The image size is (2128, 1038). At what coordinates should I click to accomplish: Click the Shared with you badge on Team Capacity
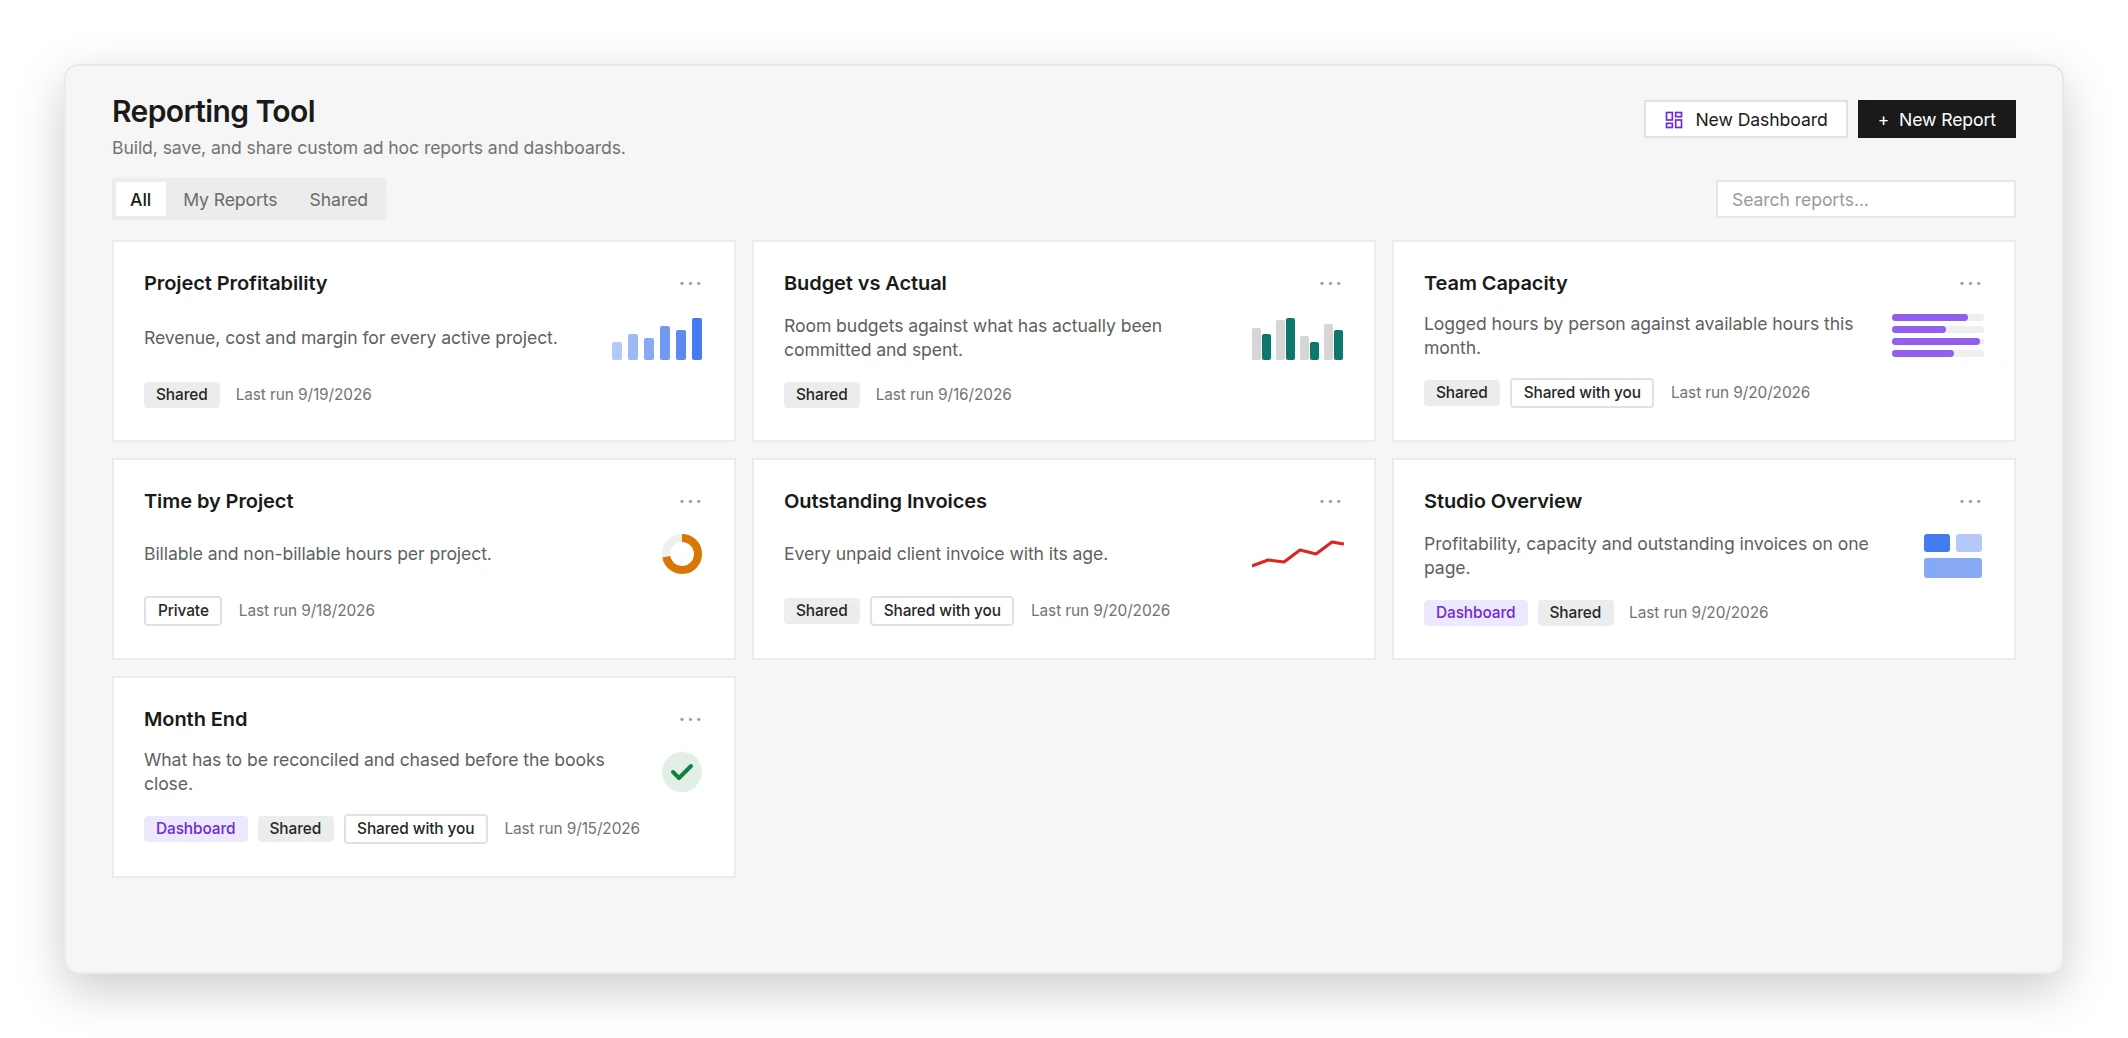[1582, 393]
